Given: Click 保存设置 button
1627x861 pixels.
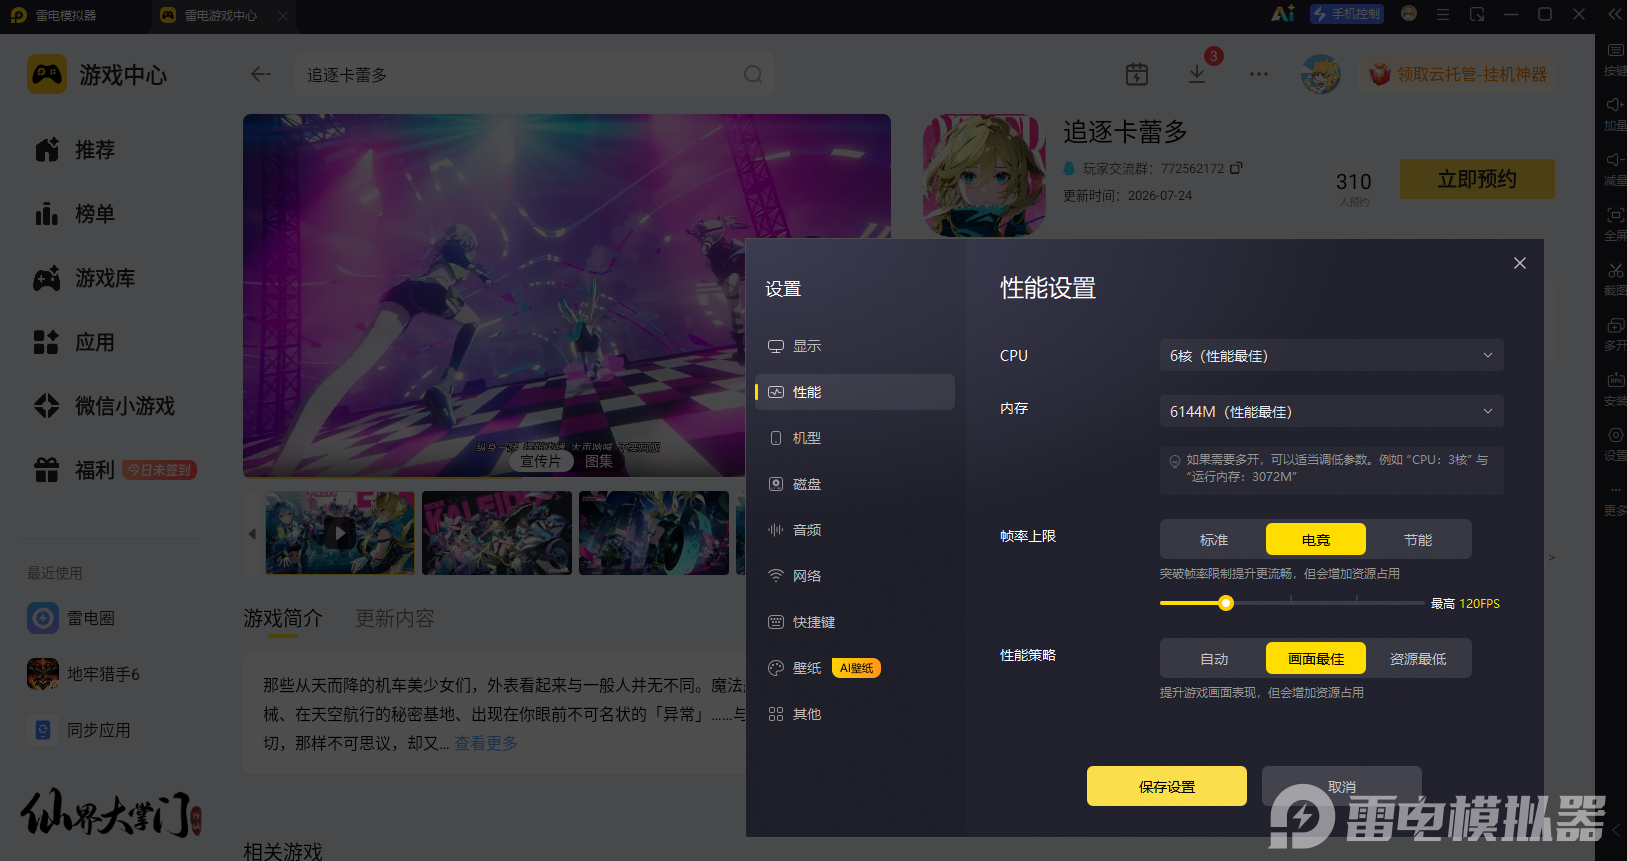Looking at the screenshot, I should [1167, 786].
